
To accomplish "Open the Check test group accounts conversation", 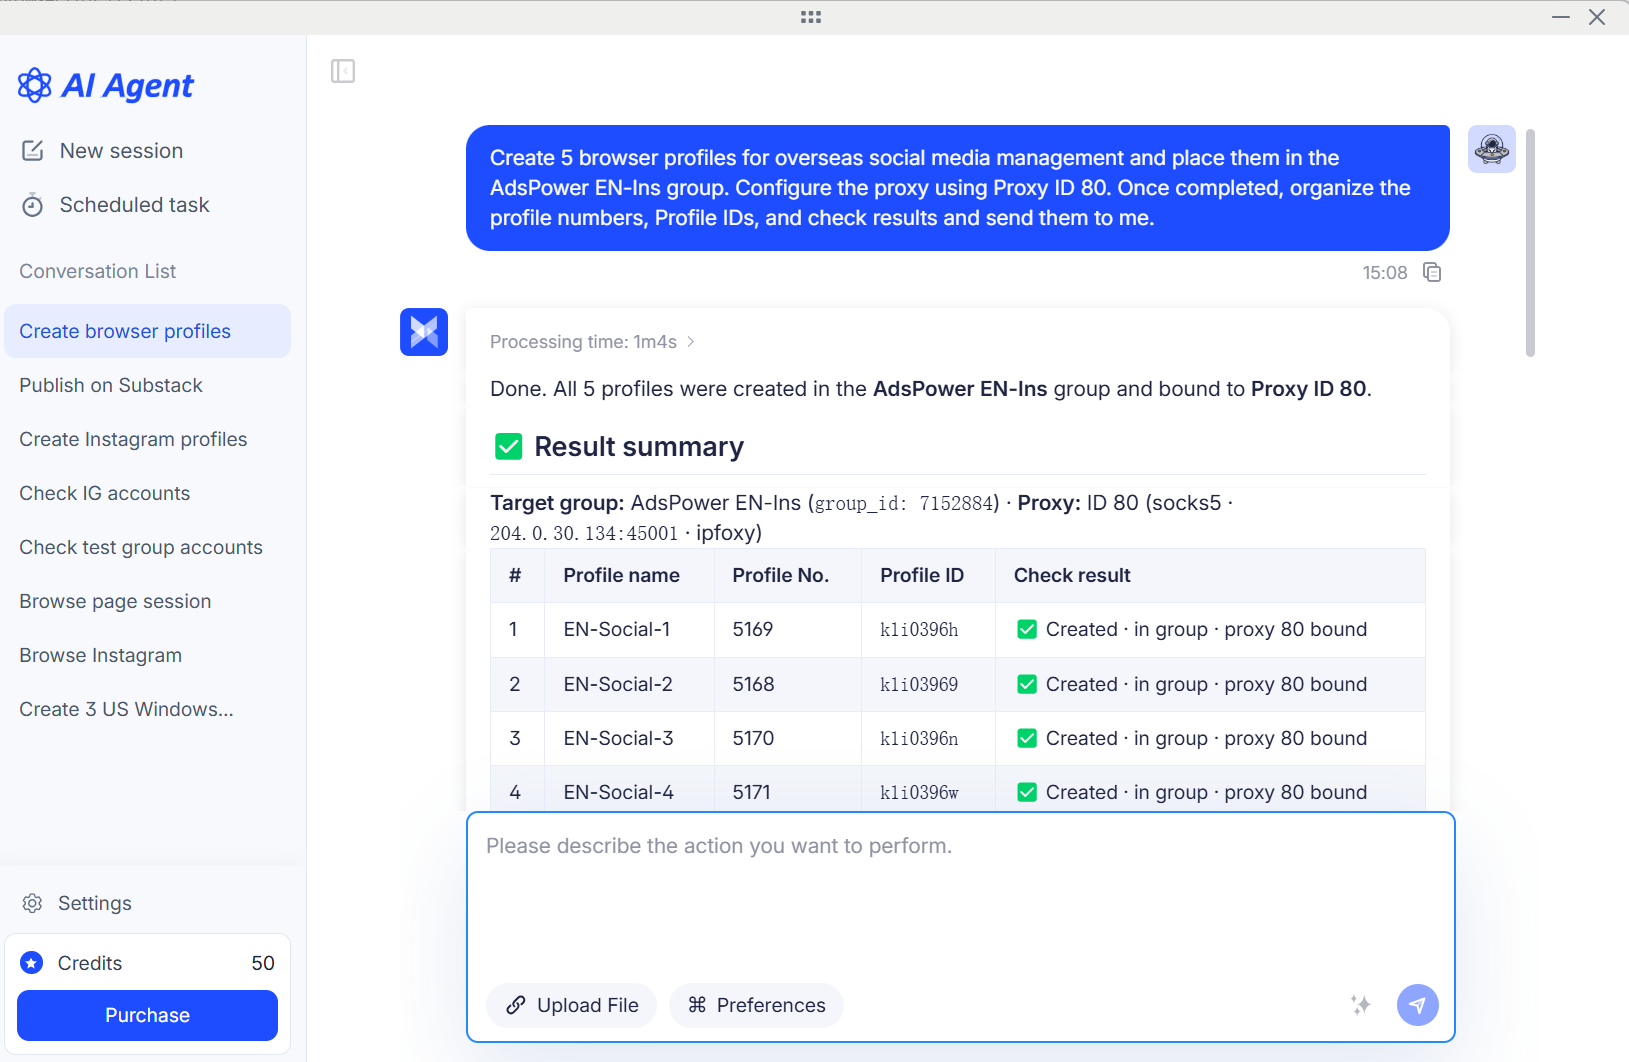I will click(148, 547).
